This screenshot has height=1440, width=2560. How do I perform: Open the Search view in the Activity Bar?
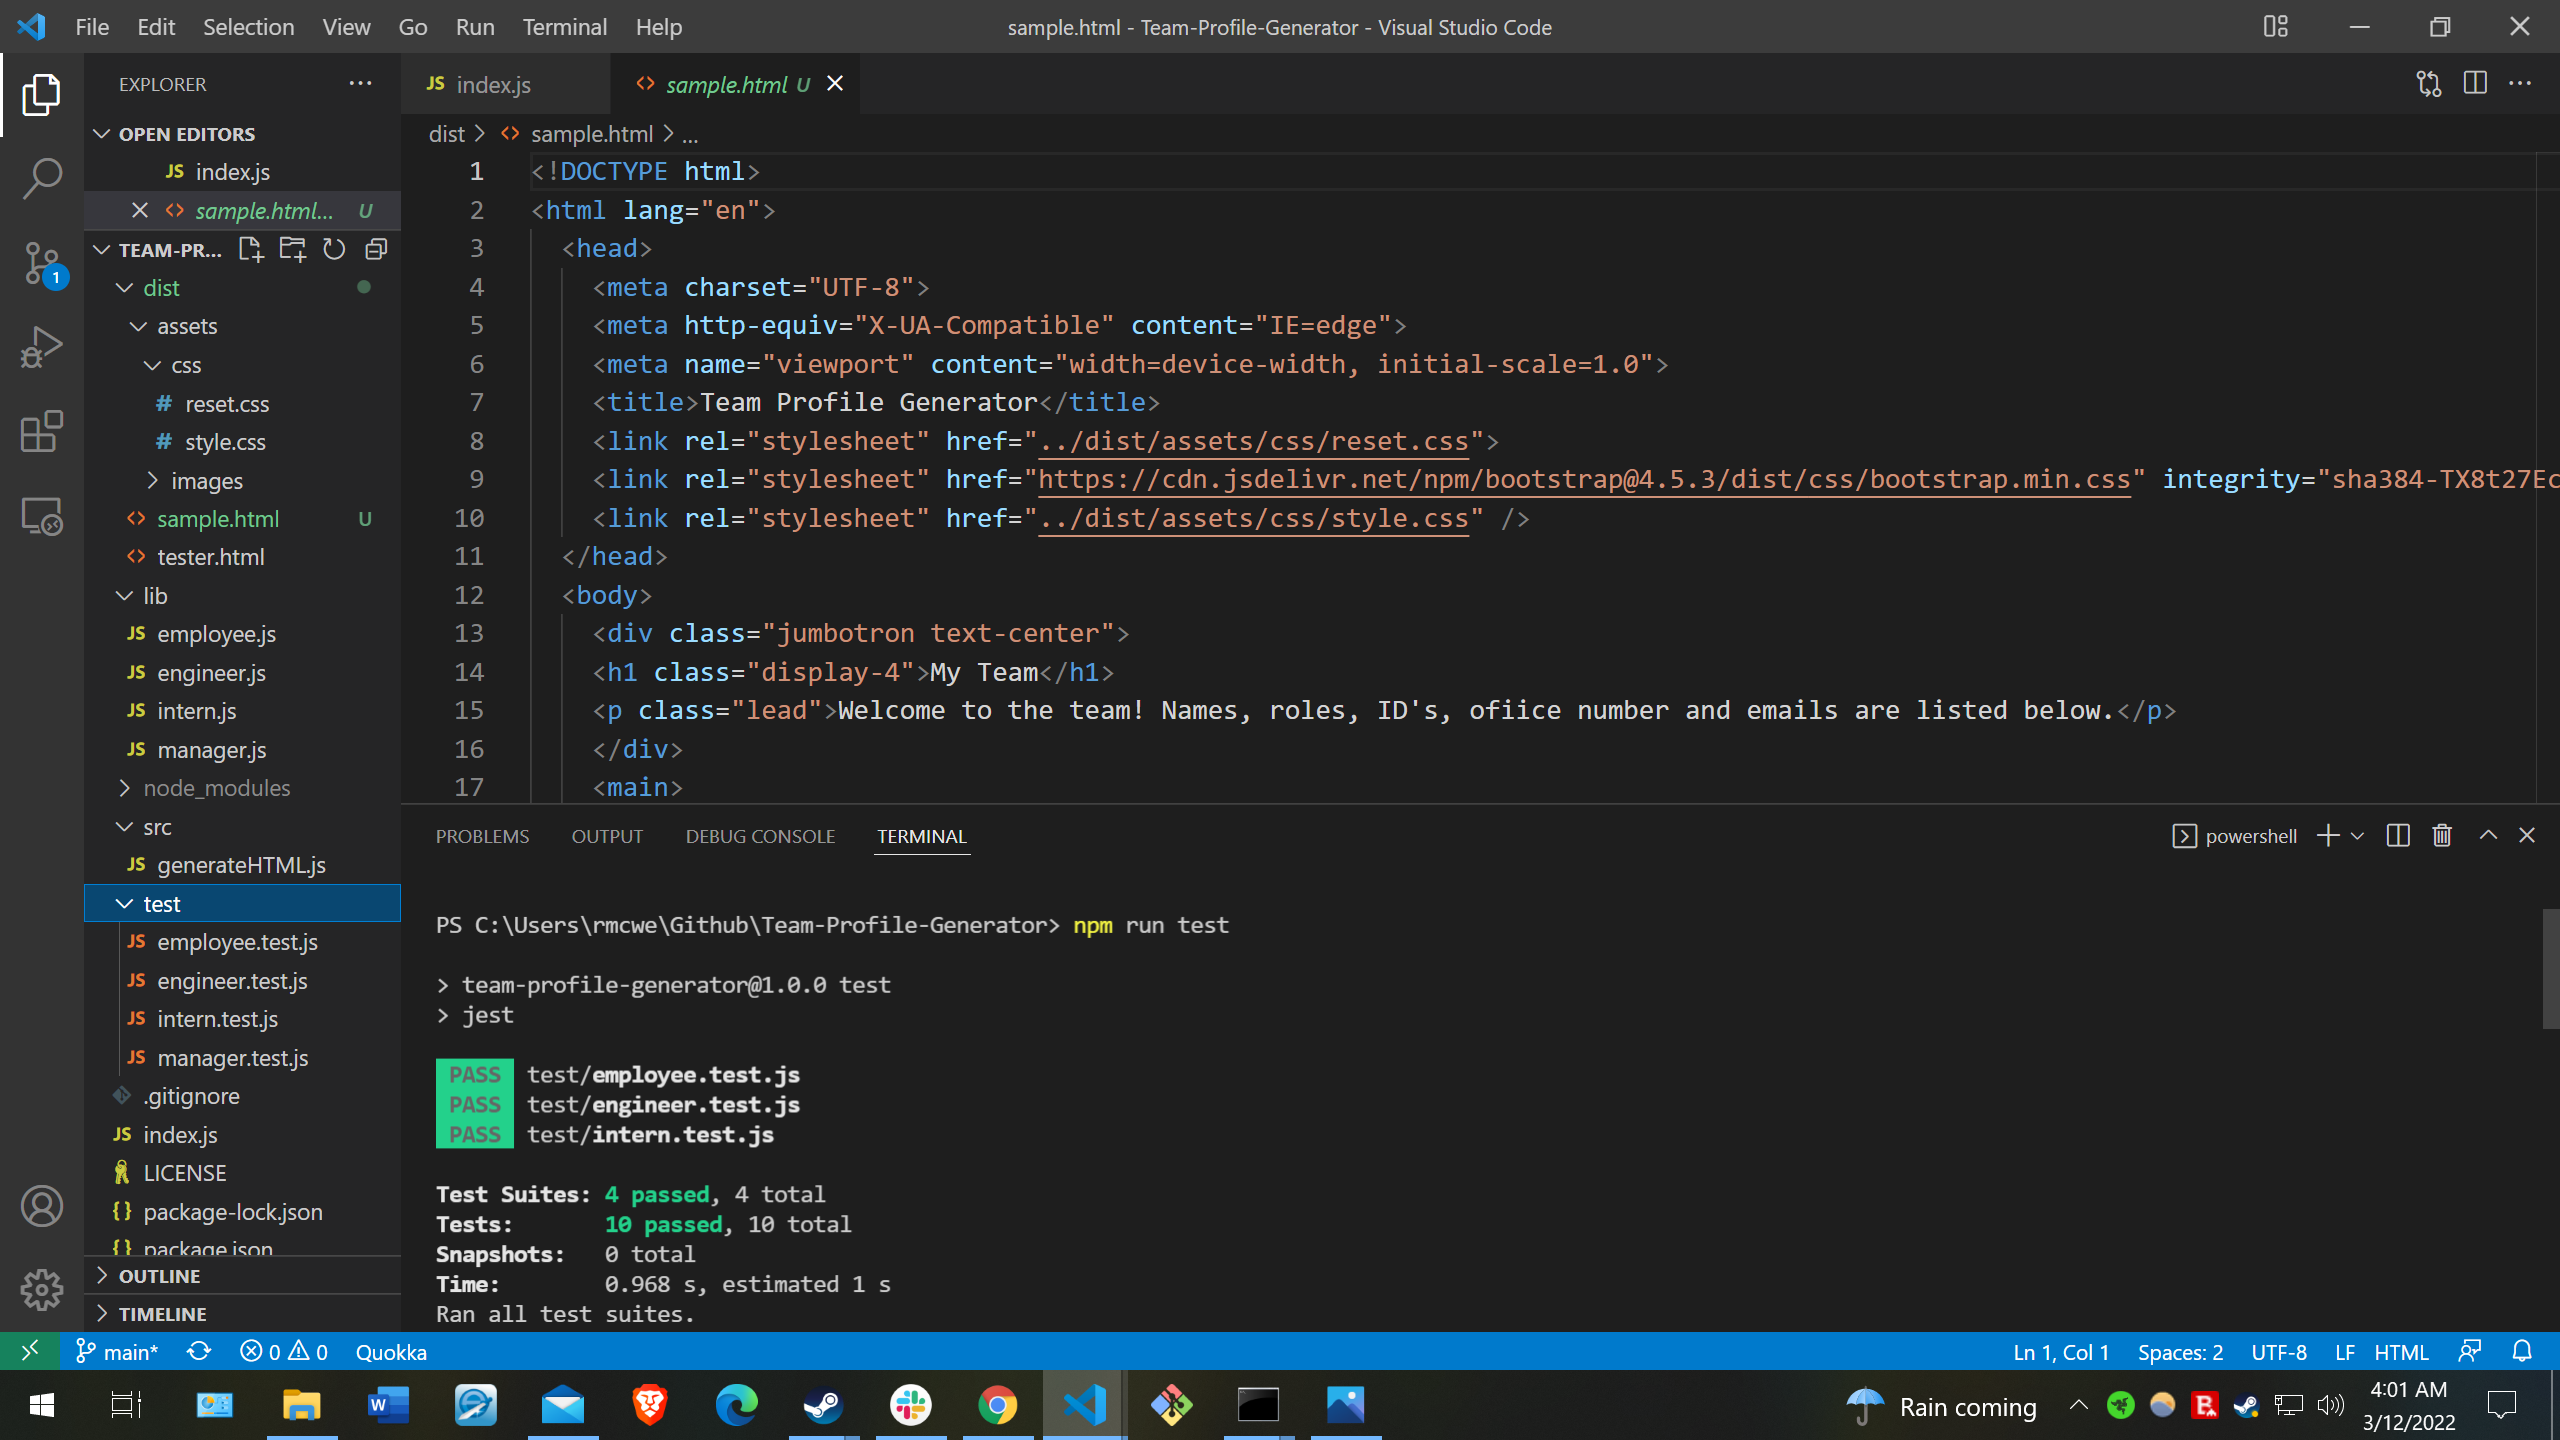(x=41, y=177)
